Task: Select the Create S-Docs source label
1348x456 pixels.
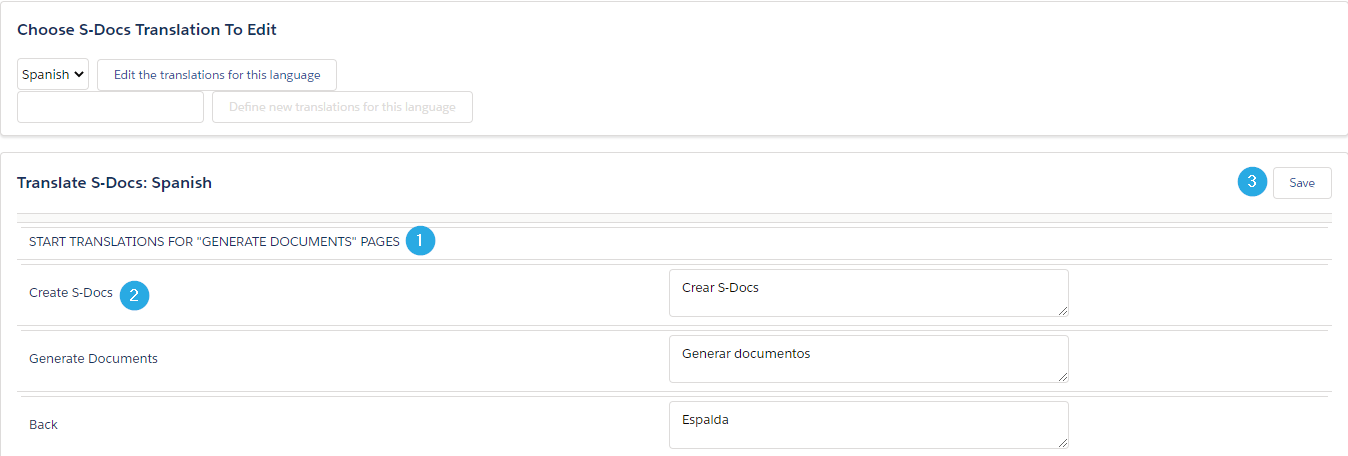Action: pyautogui.click(x=71, y=293)
